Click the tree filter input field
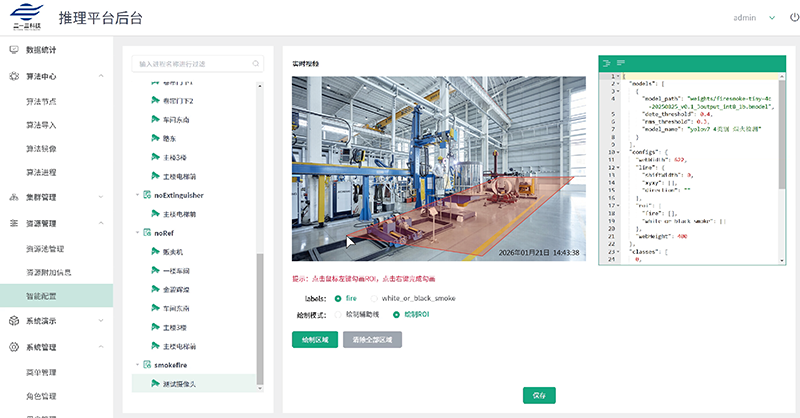This screenshot has width=800, height=418. [190, 64]
